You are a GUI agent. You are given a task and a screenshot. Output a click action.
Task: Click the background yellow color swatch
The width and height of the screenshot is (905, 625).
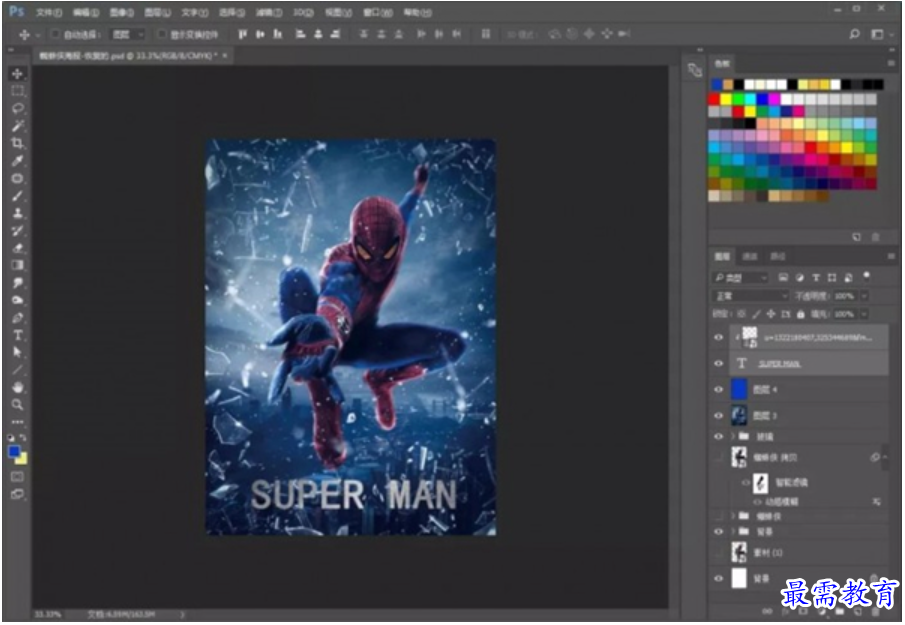pyautogui.click(x=22, y=459)
